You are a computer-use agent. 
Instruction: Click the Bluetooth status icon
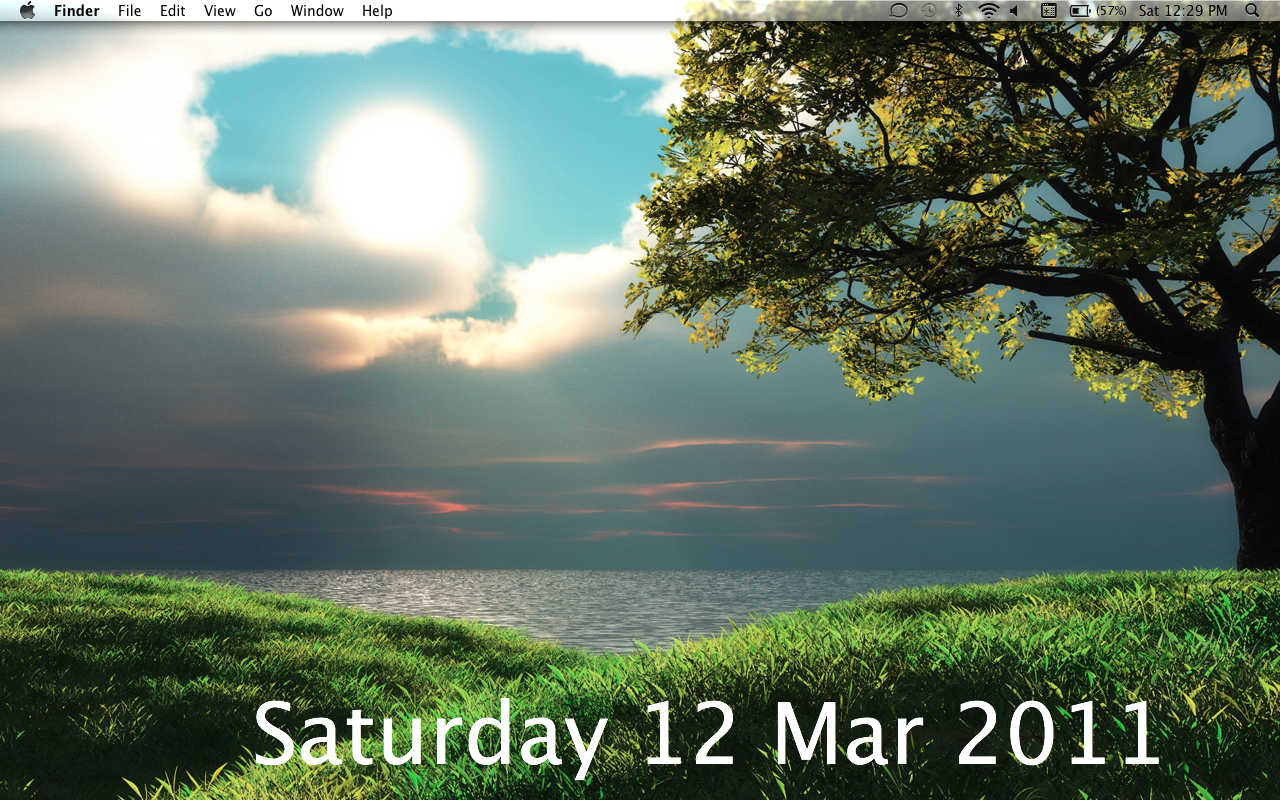pyautogui.click(x=958, y=10)
